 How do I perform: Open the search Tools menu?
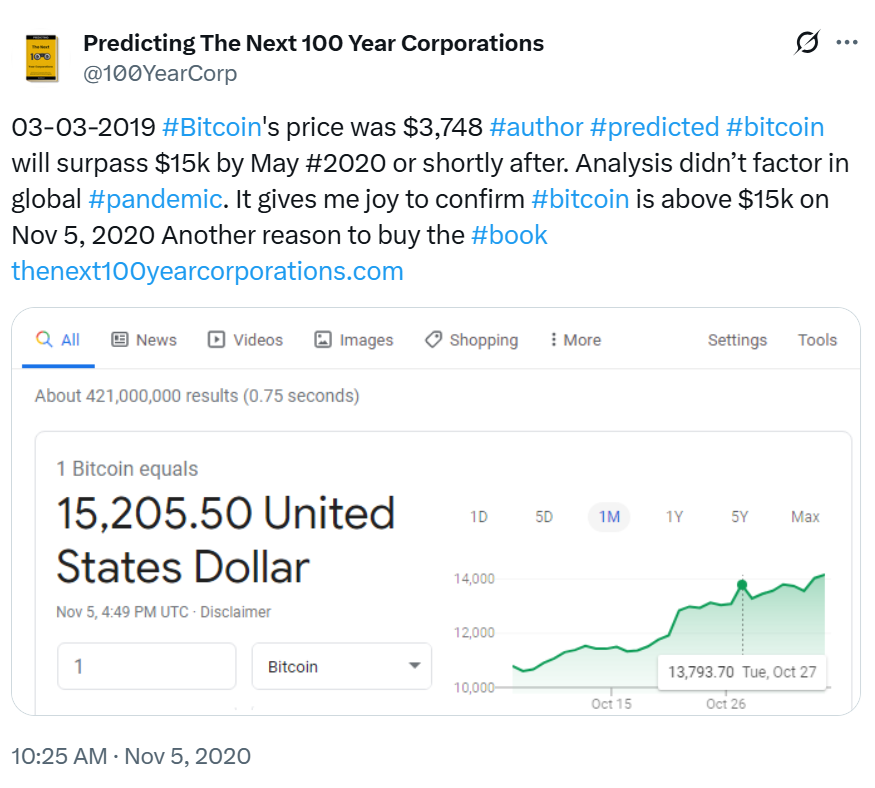pos(817,340)
